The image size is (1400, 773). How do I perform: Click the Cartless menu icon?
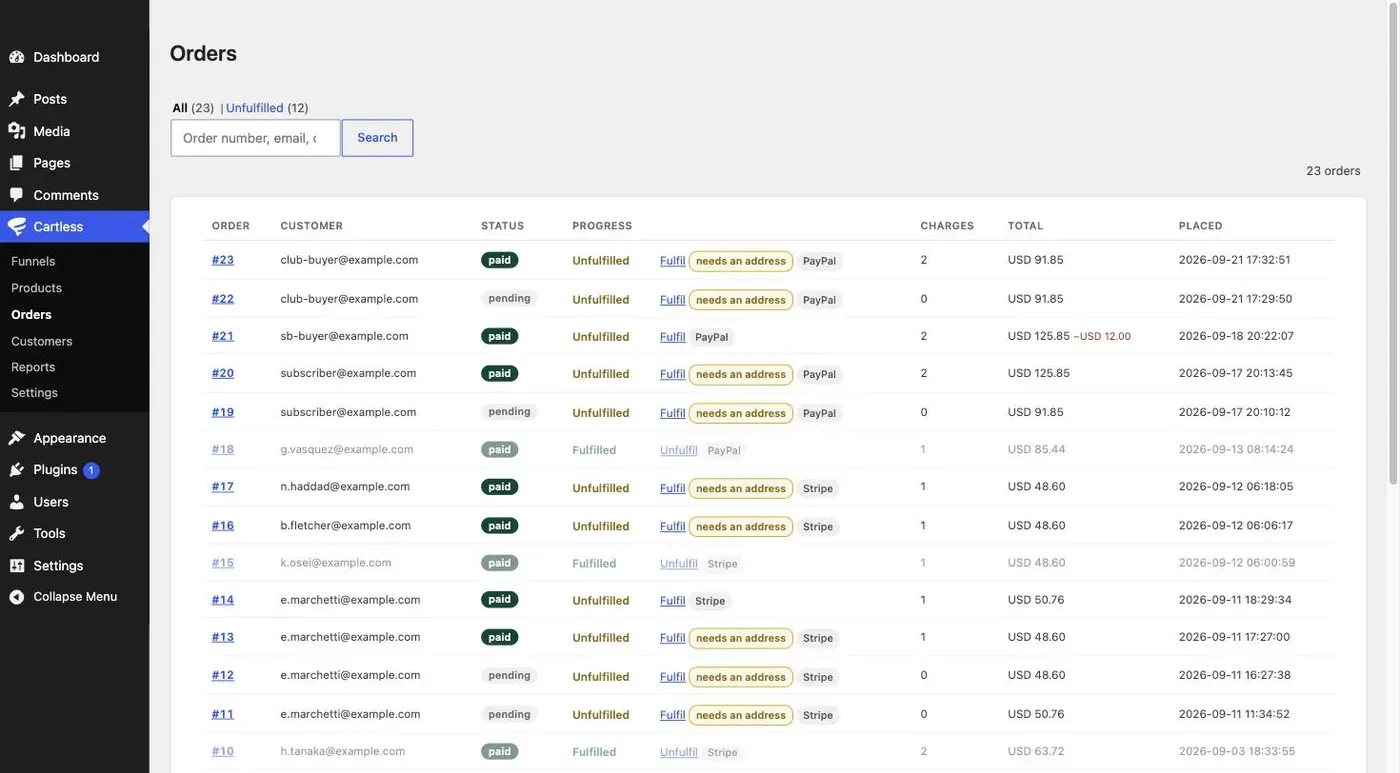[x=16, y=227]
